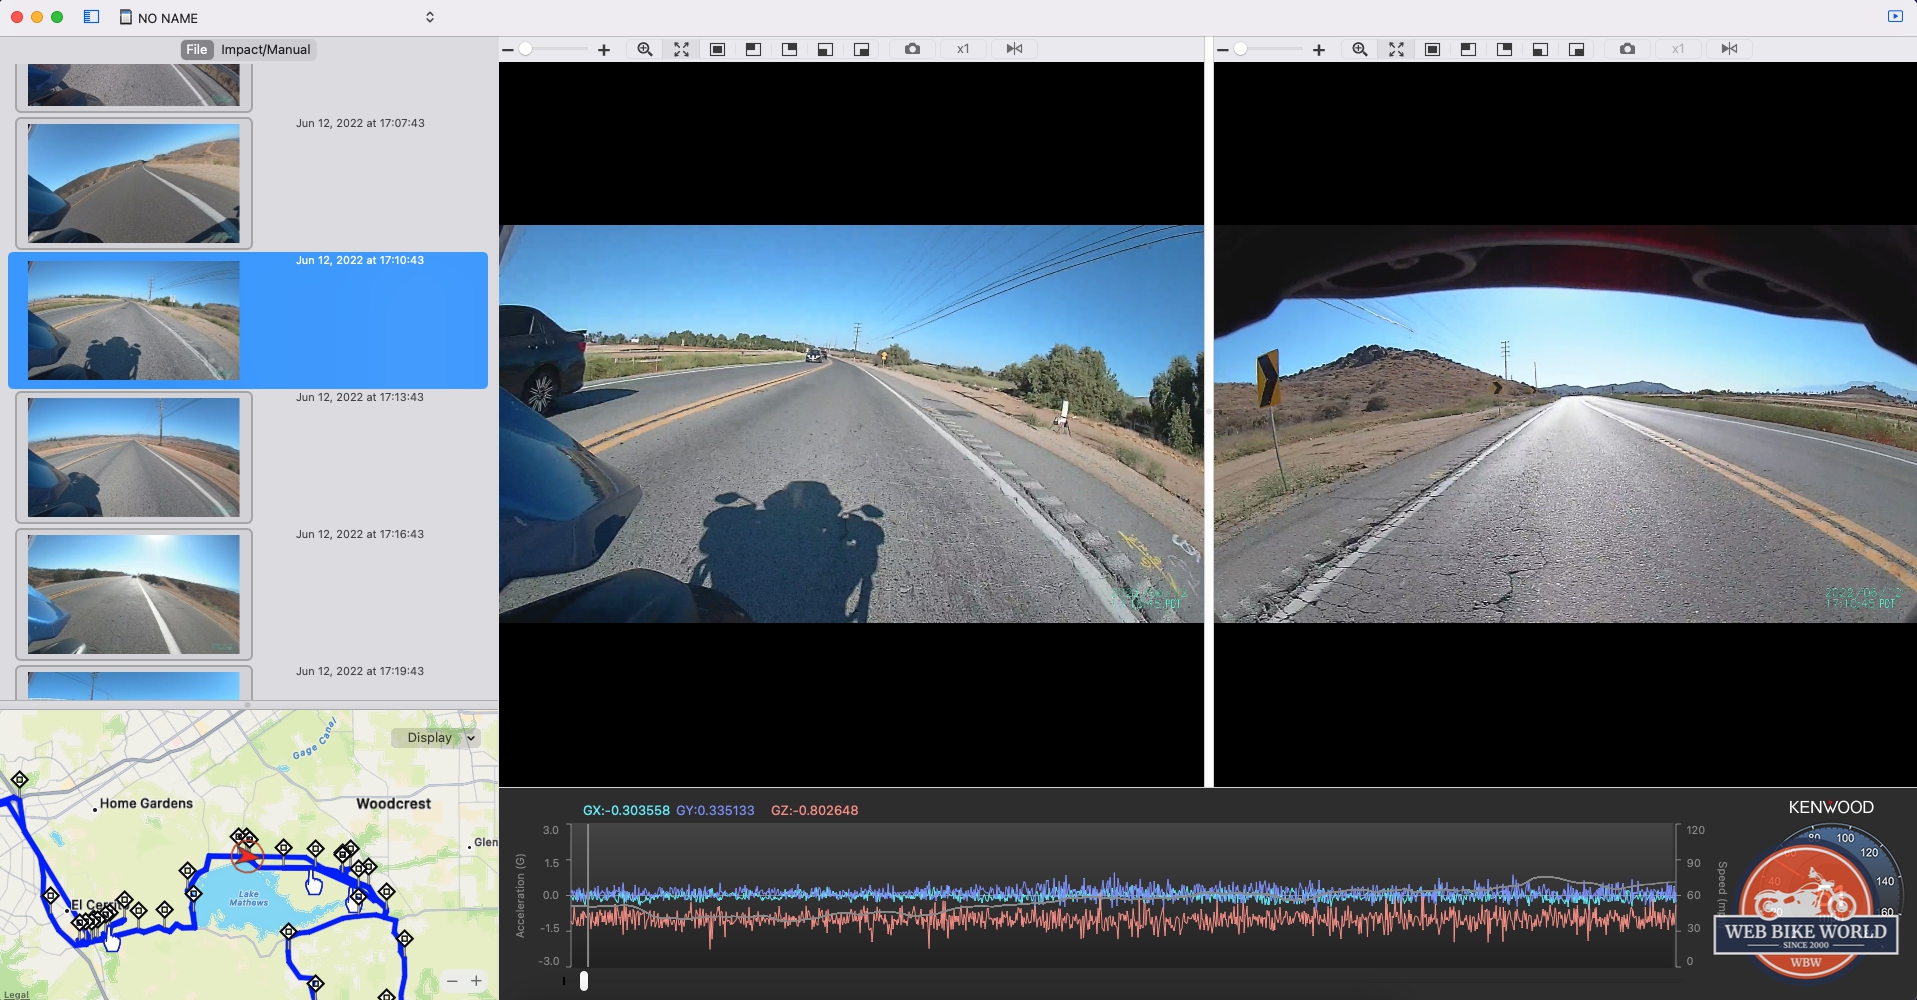Select single-view layout icon in right toolbar

click(x=1432, y=49)
